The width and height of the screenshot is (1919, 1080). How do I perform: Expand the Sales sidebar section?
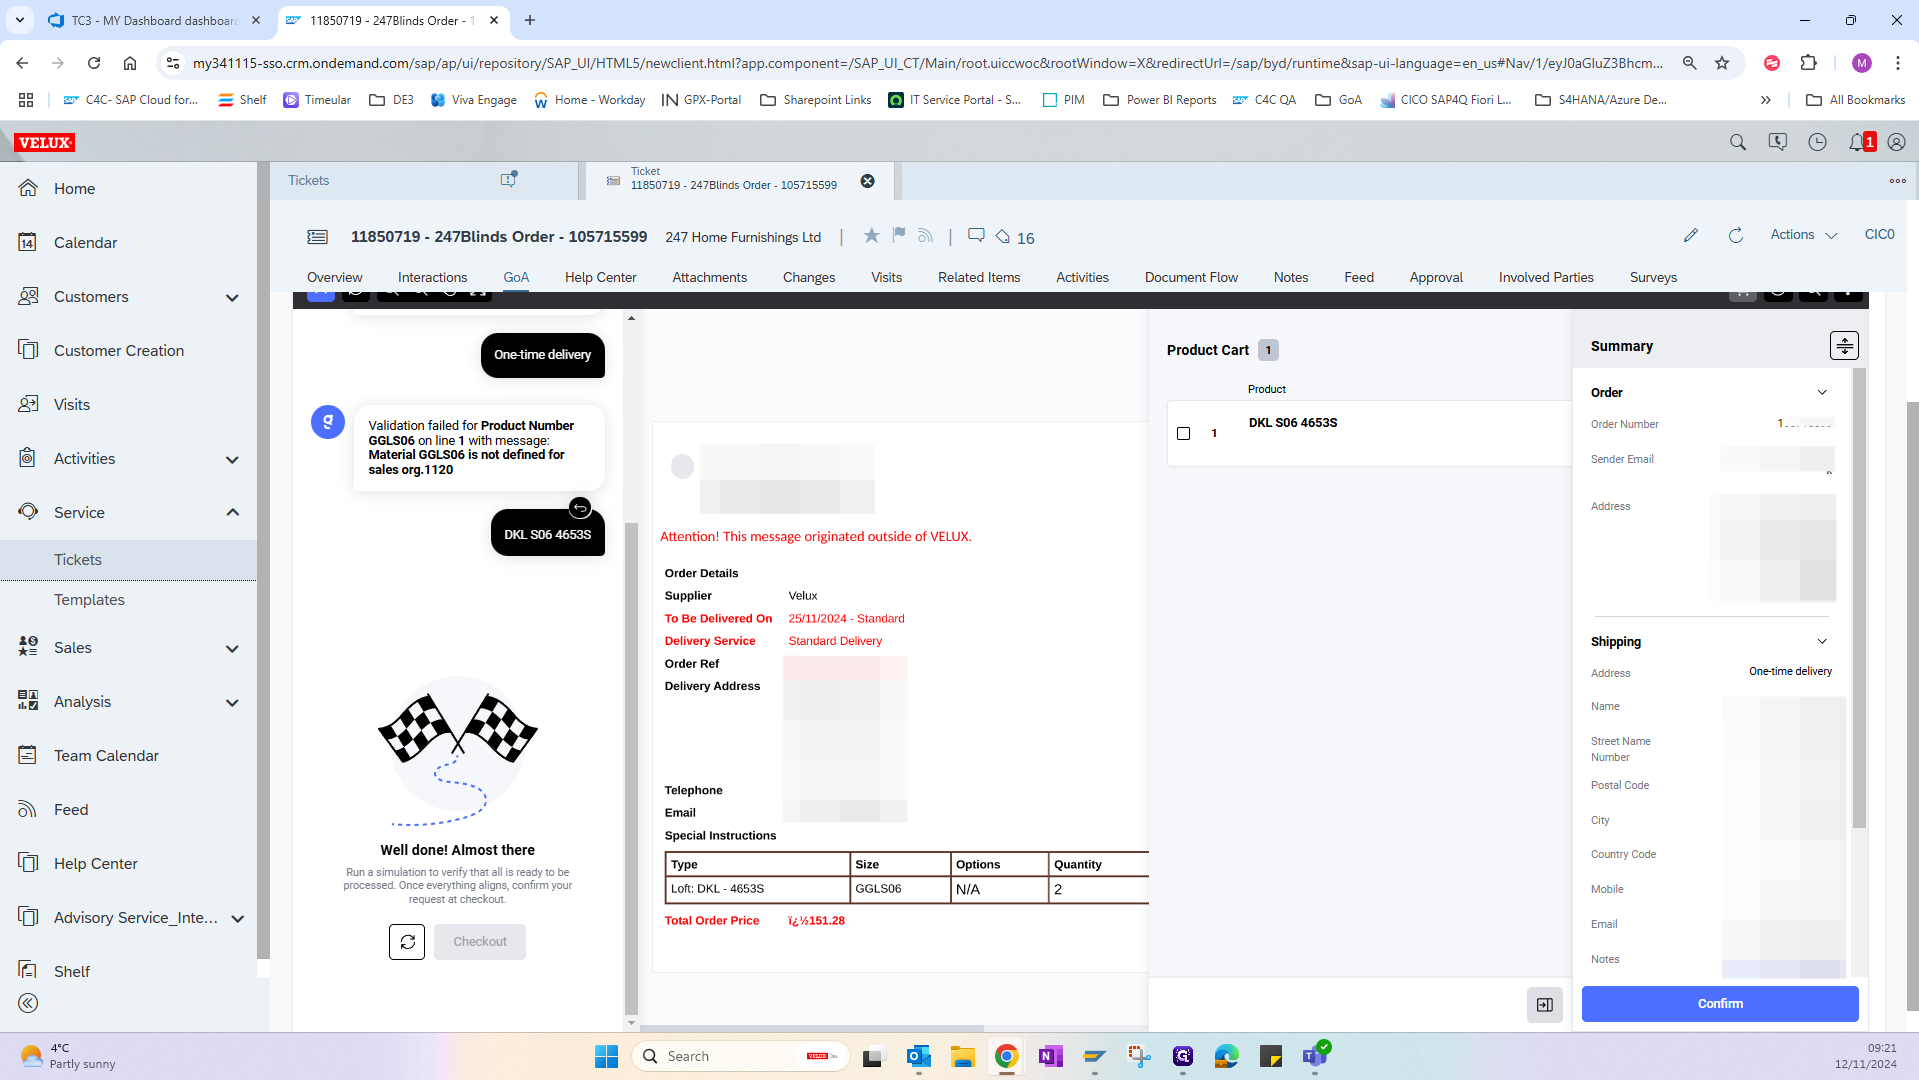[x=232, y=648]
